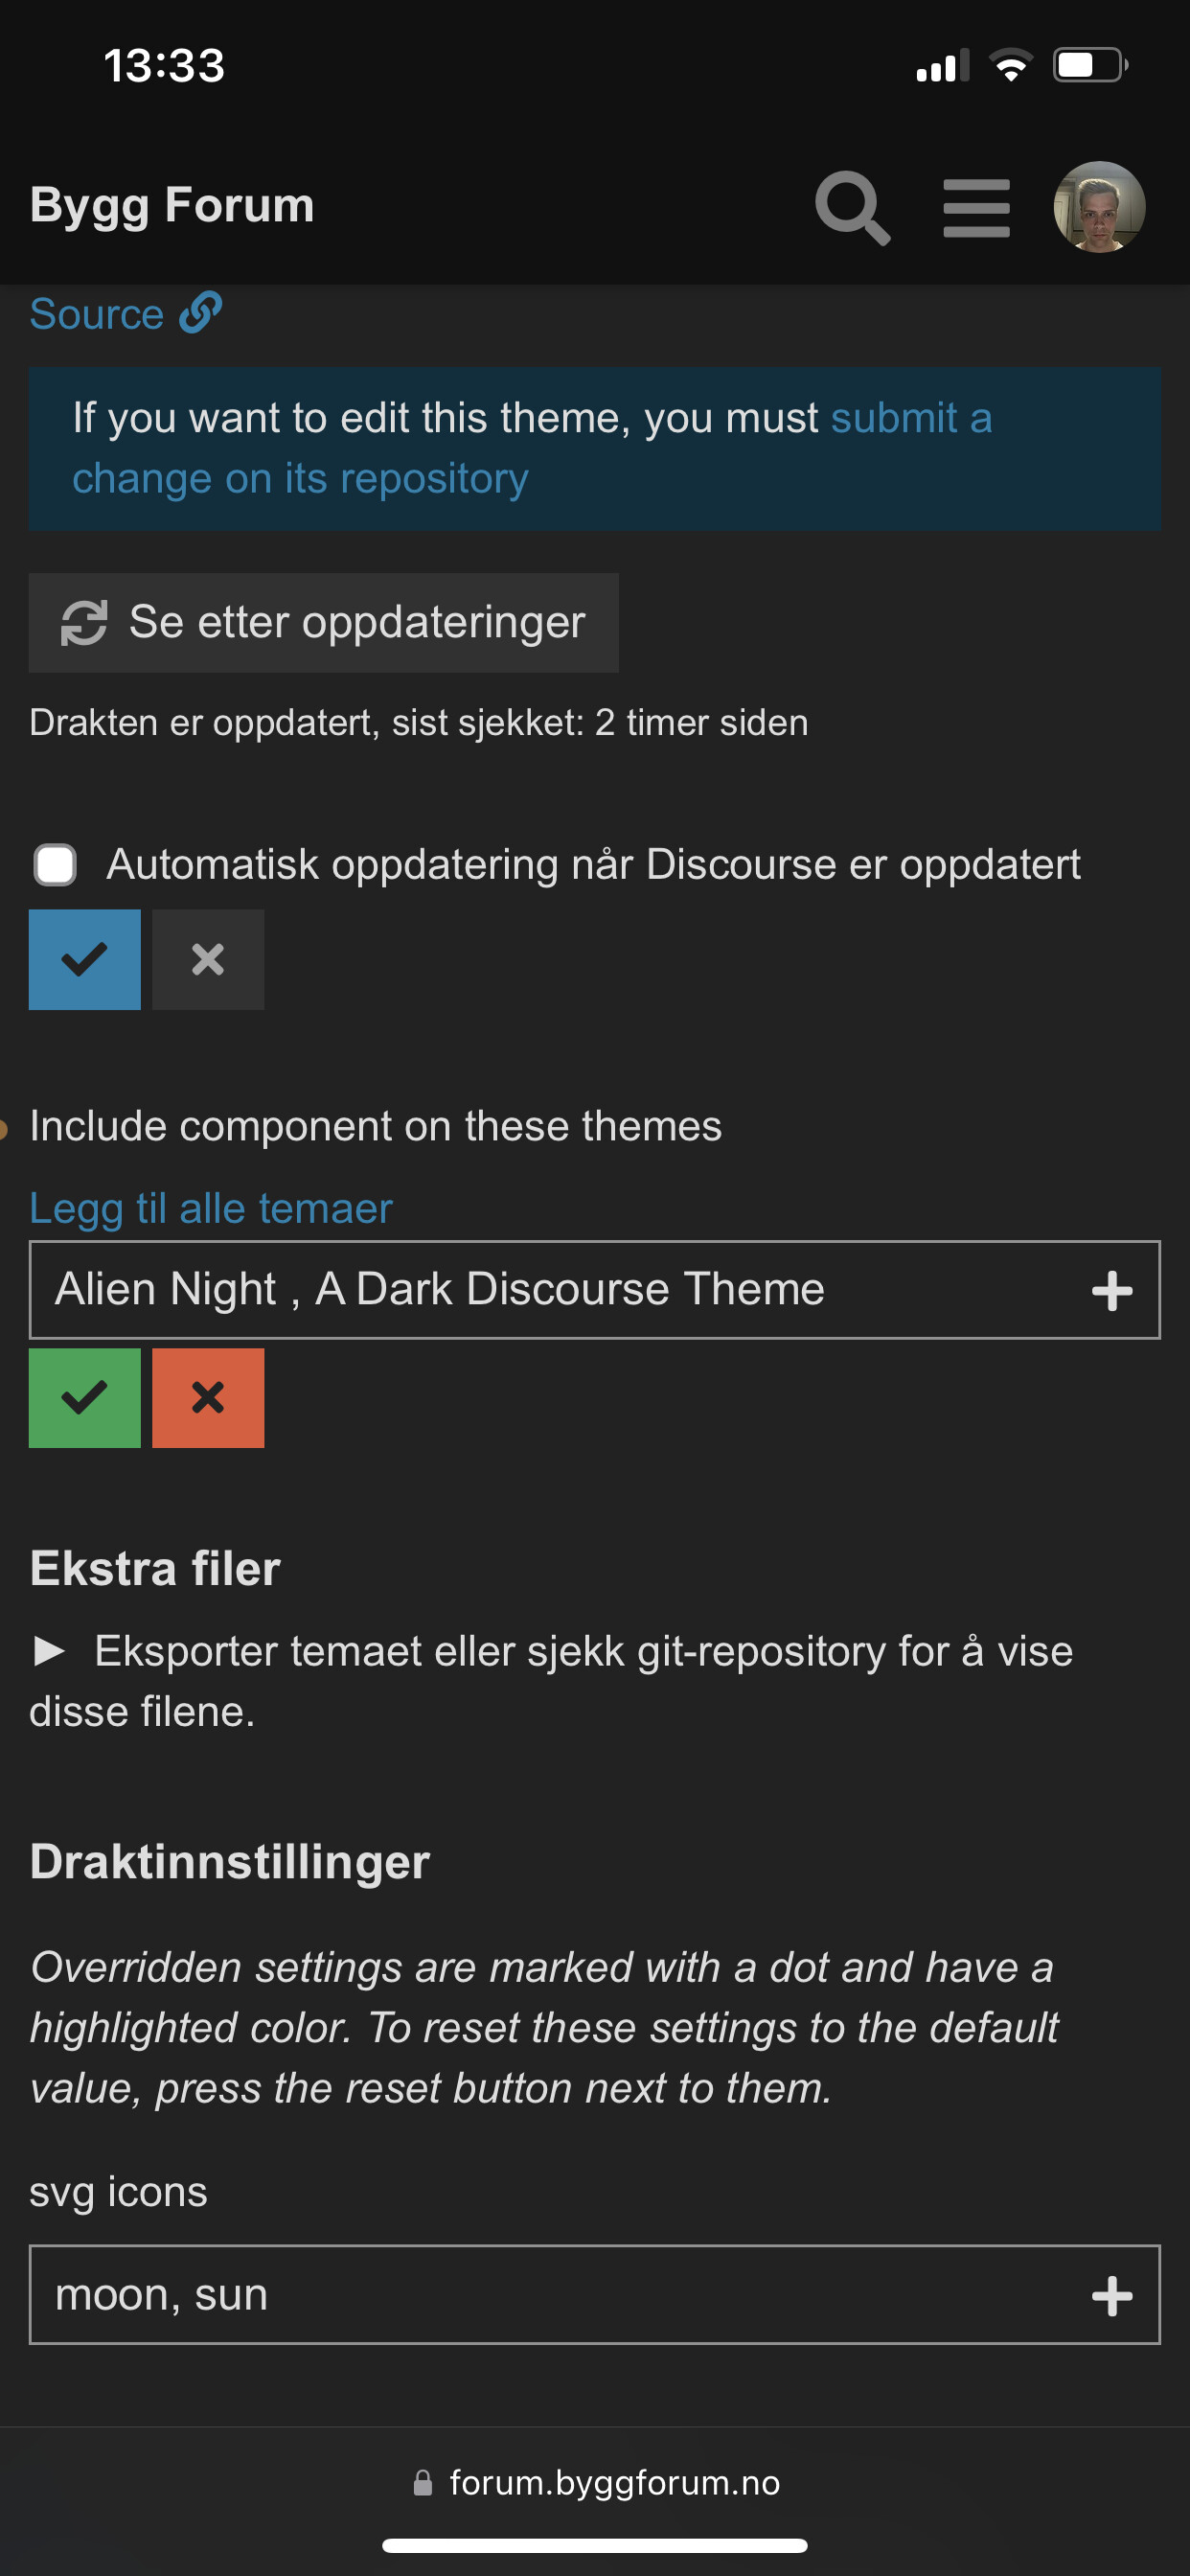Click the Source link chain icon
1190x2576 pixels.
pos(201,313)
